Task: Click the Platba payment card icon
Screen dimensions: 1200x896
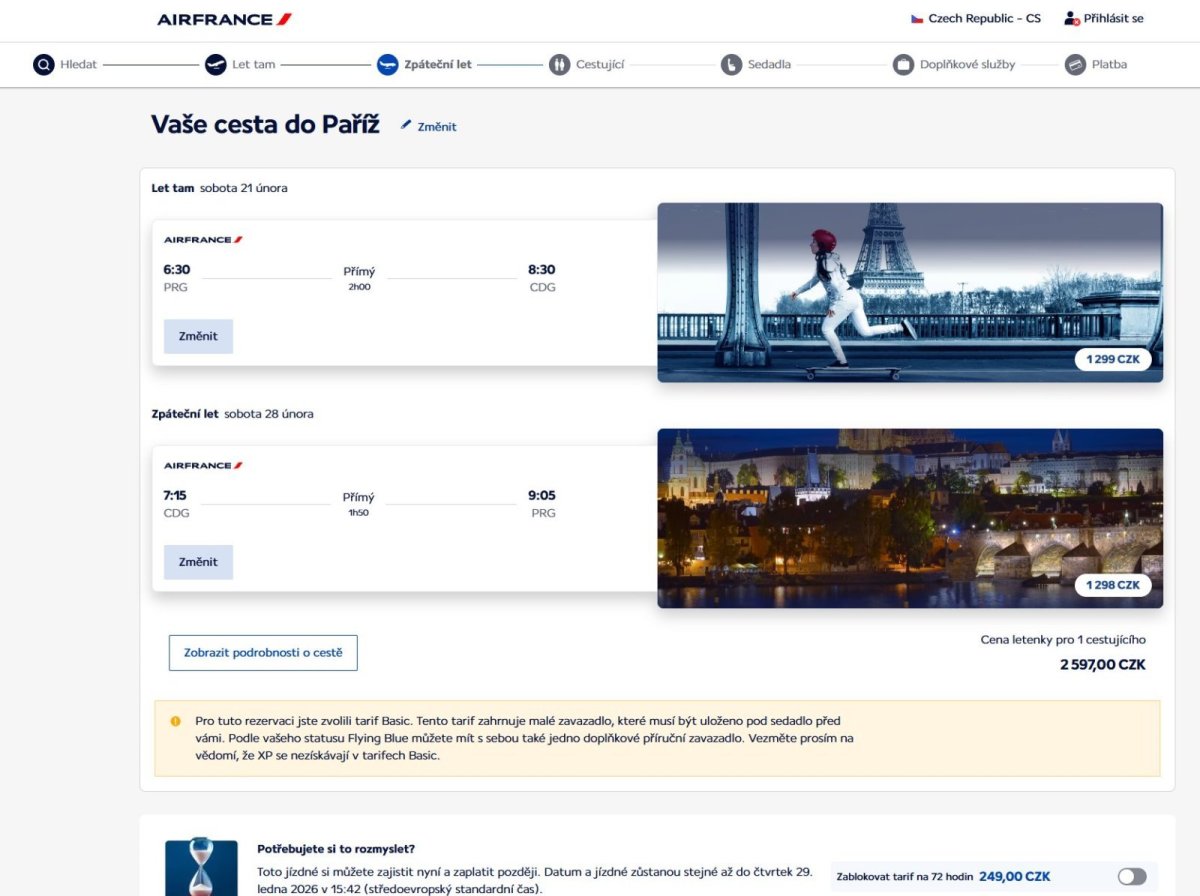Action: coord(1075,65)
